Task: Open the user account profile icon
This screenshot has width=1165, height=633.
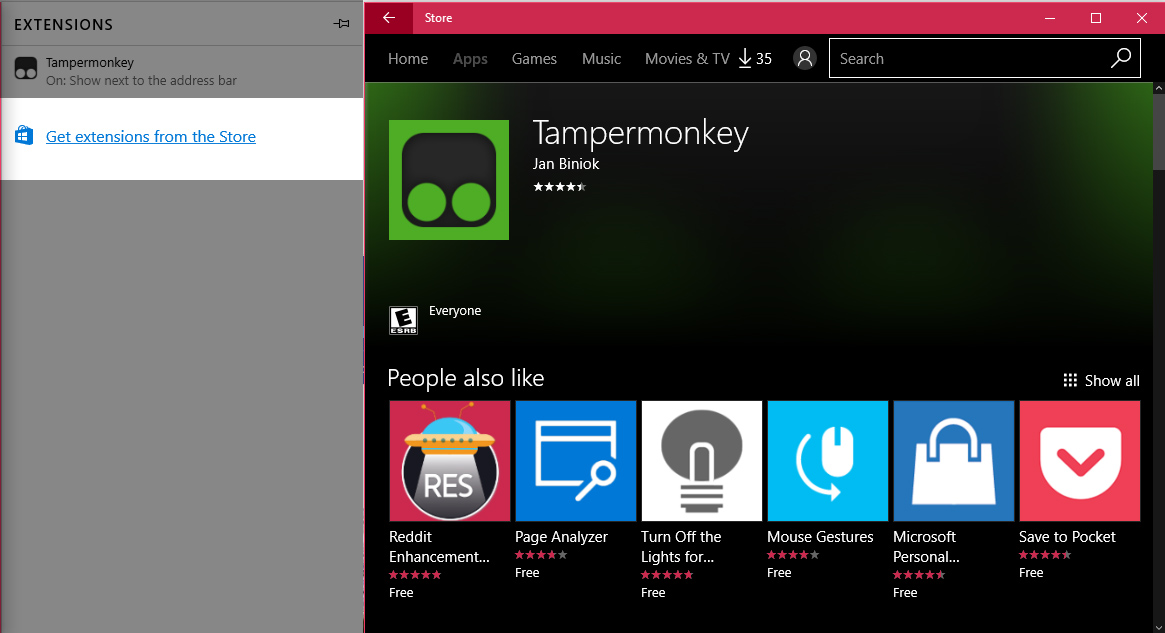Action: pos(805,59)
